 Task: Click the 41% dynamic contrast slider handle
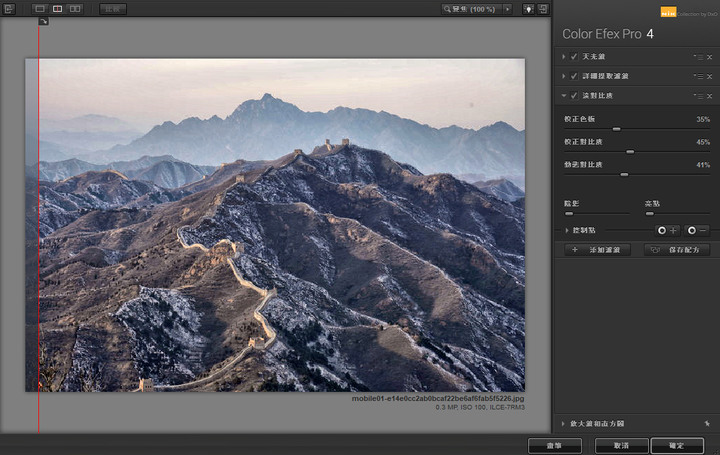tap(624, 174)
